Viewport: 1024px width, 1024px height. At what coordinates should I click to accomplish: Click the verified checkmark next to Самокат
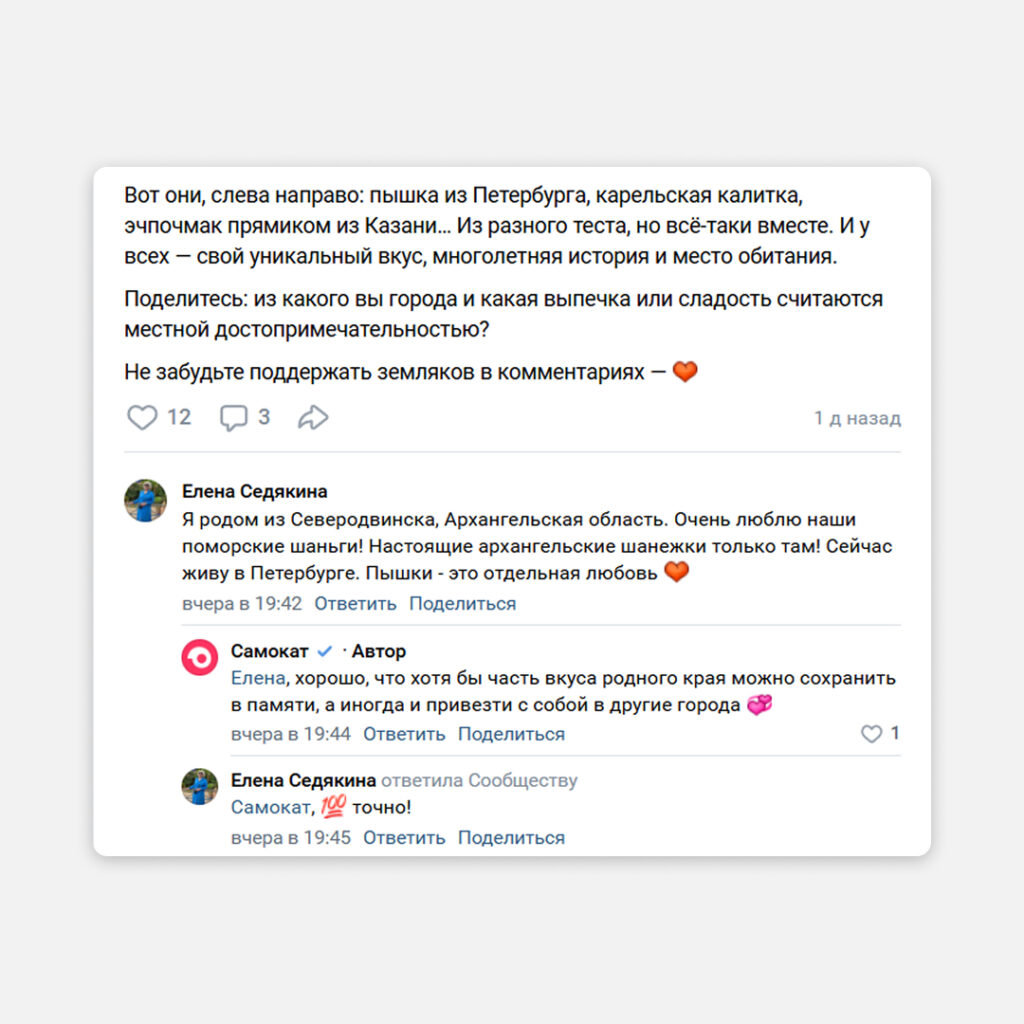tap(325, 651)
